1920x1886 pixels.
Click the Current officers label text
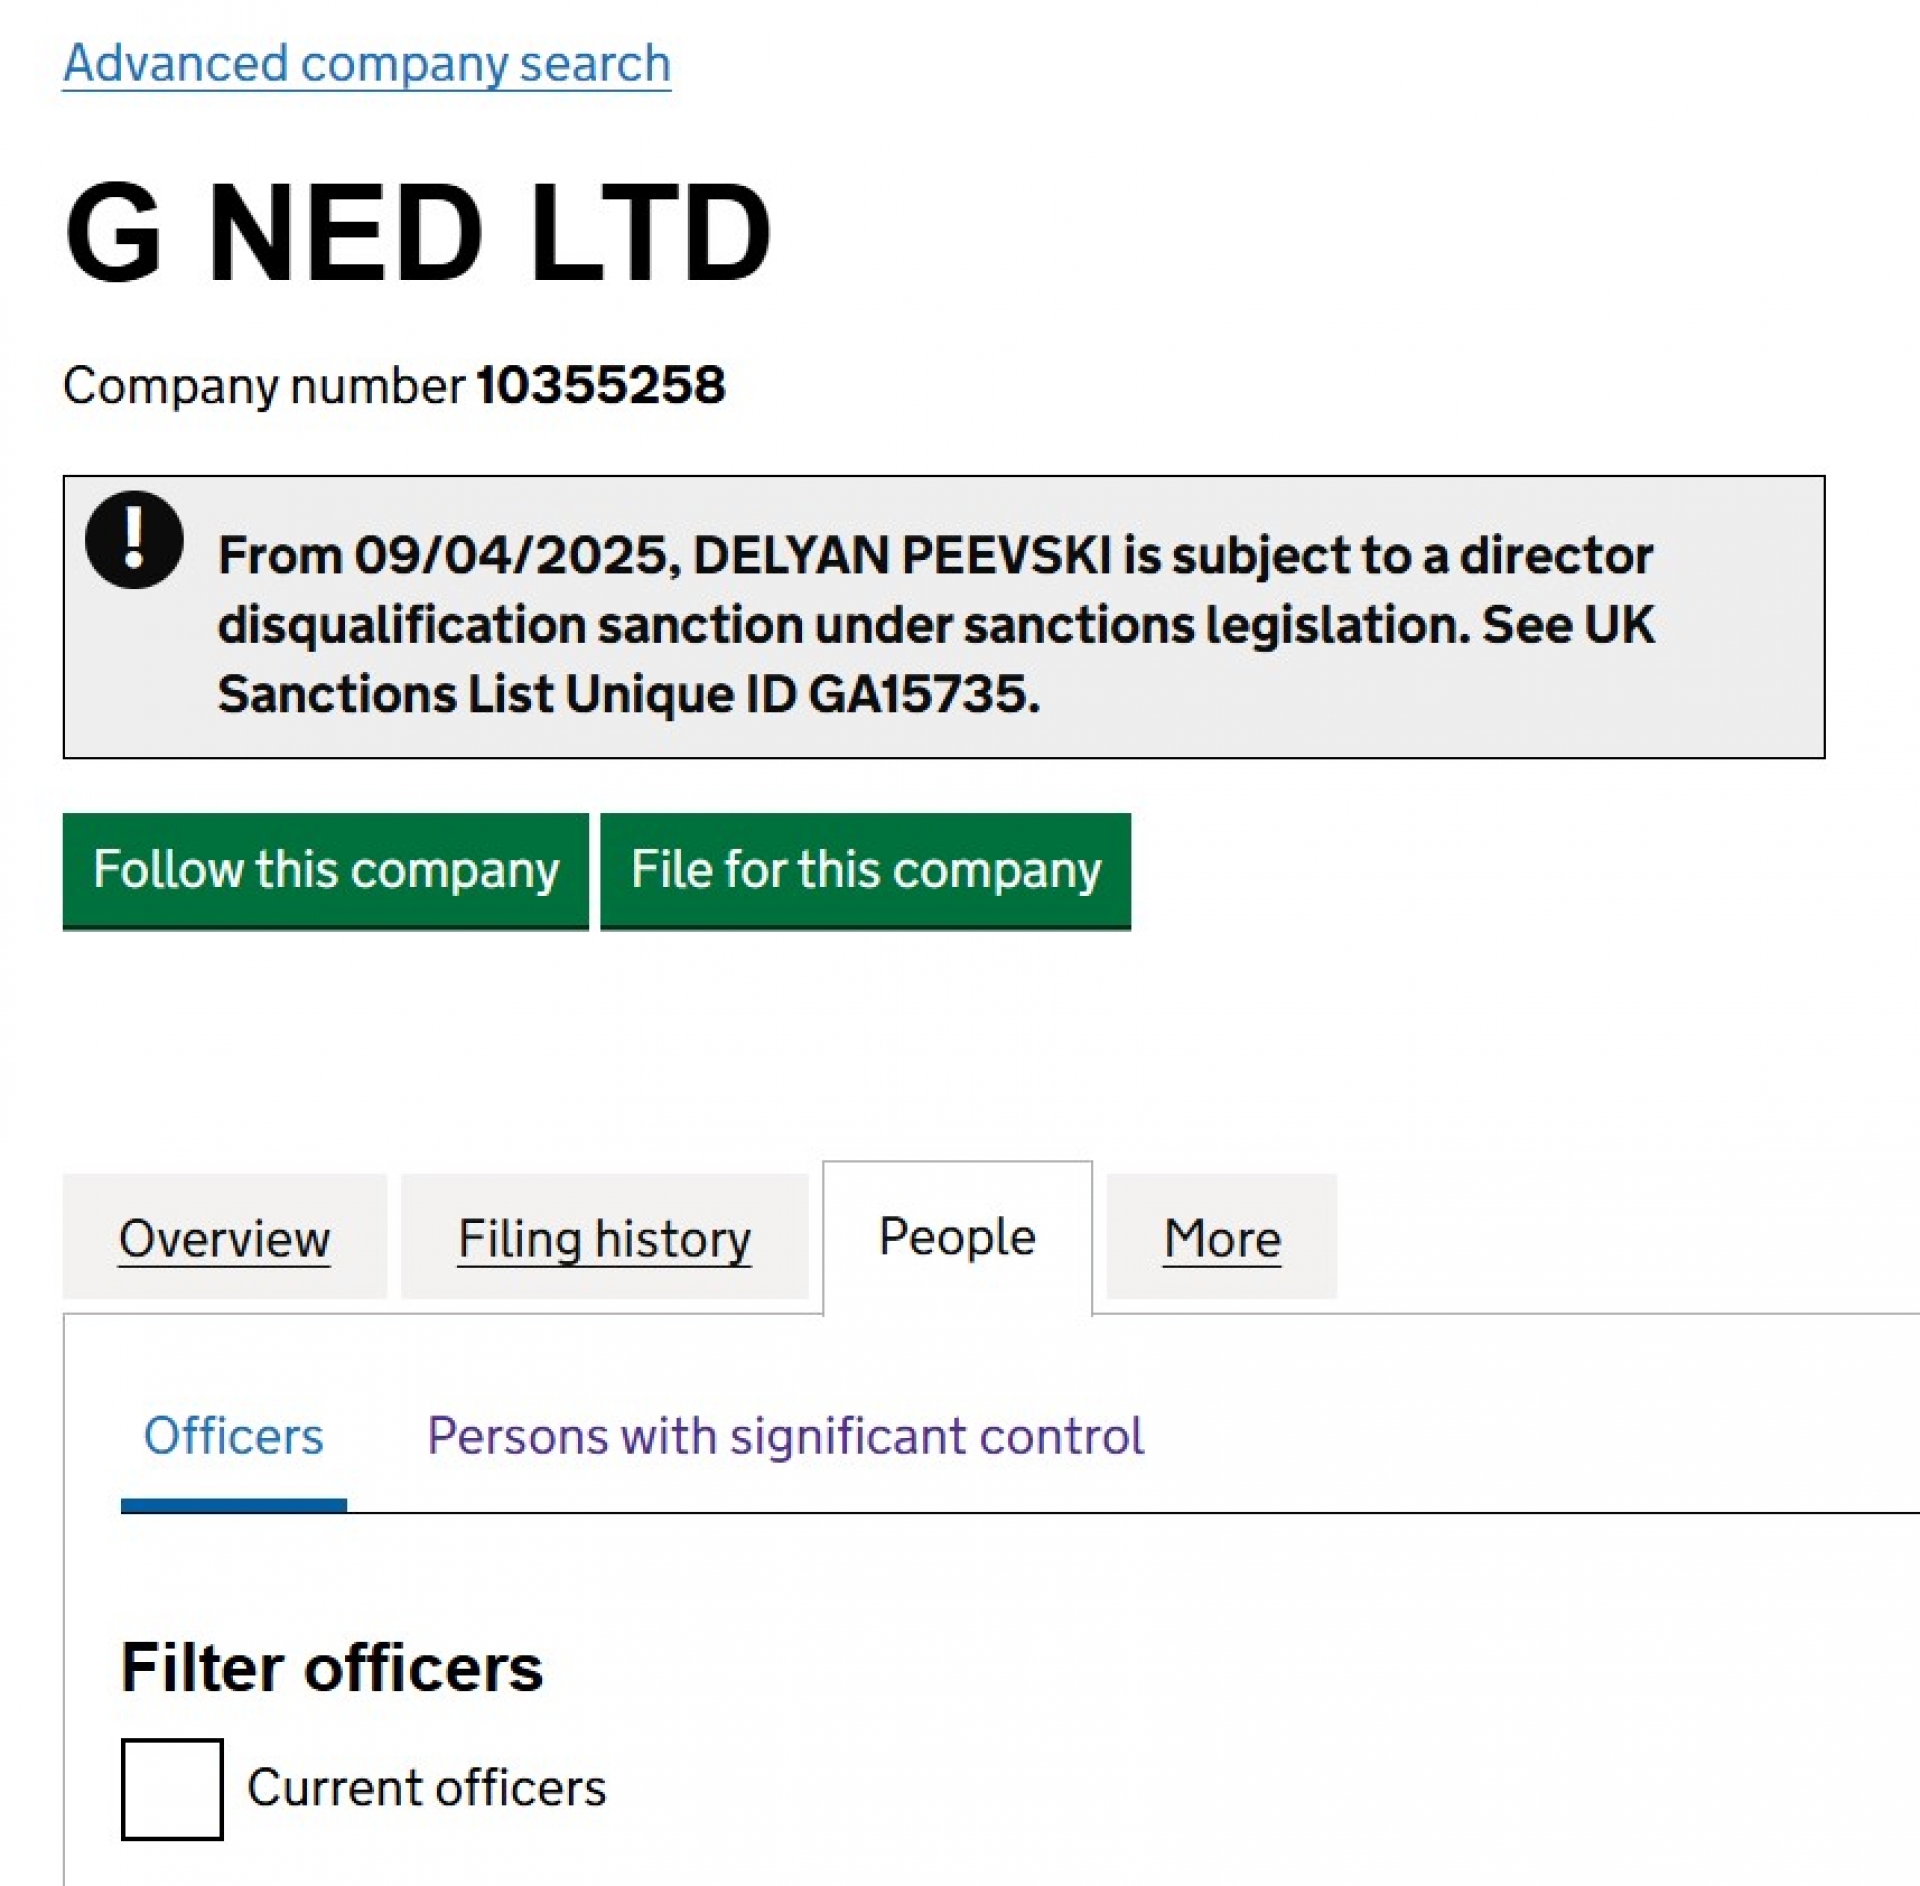coord(427,1788)
